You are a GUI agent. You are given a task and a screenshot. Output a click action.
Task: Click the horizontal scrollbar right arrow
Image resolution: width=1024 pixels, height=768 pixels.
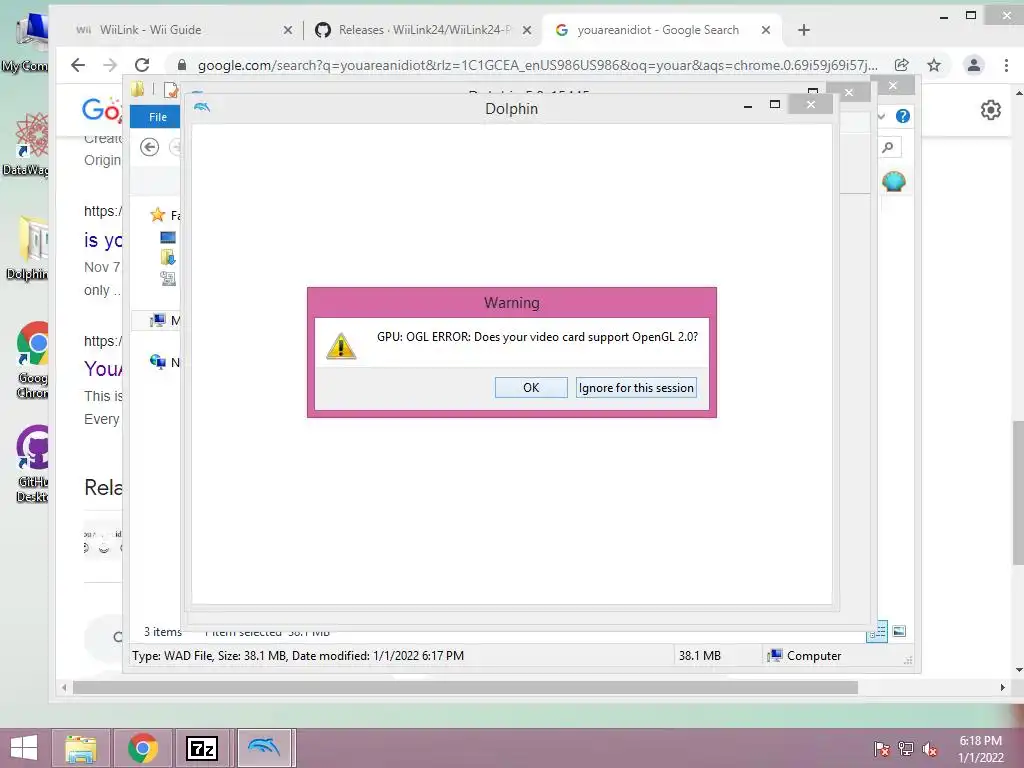[x=1002, y=688]
